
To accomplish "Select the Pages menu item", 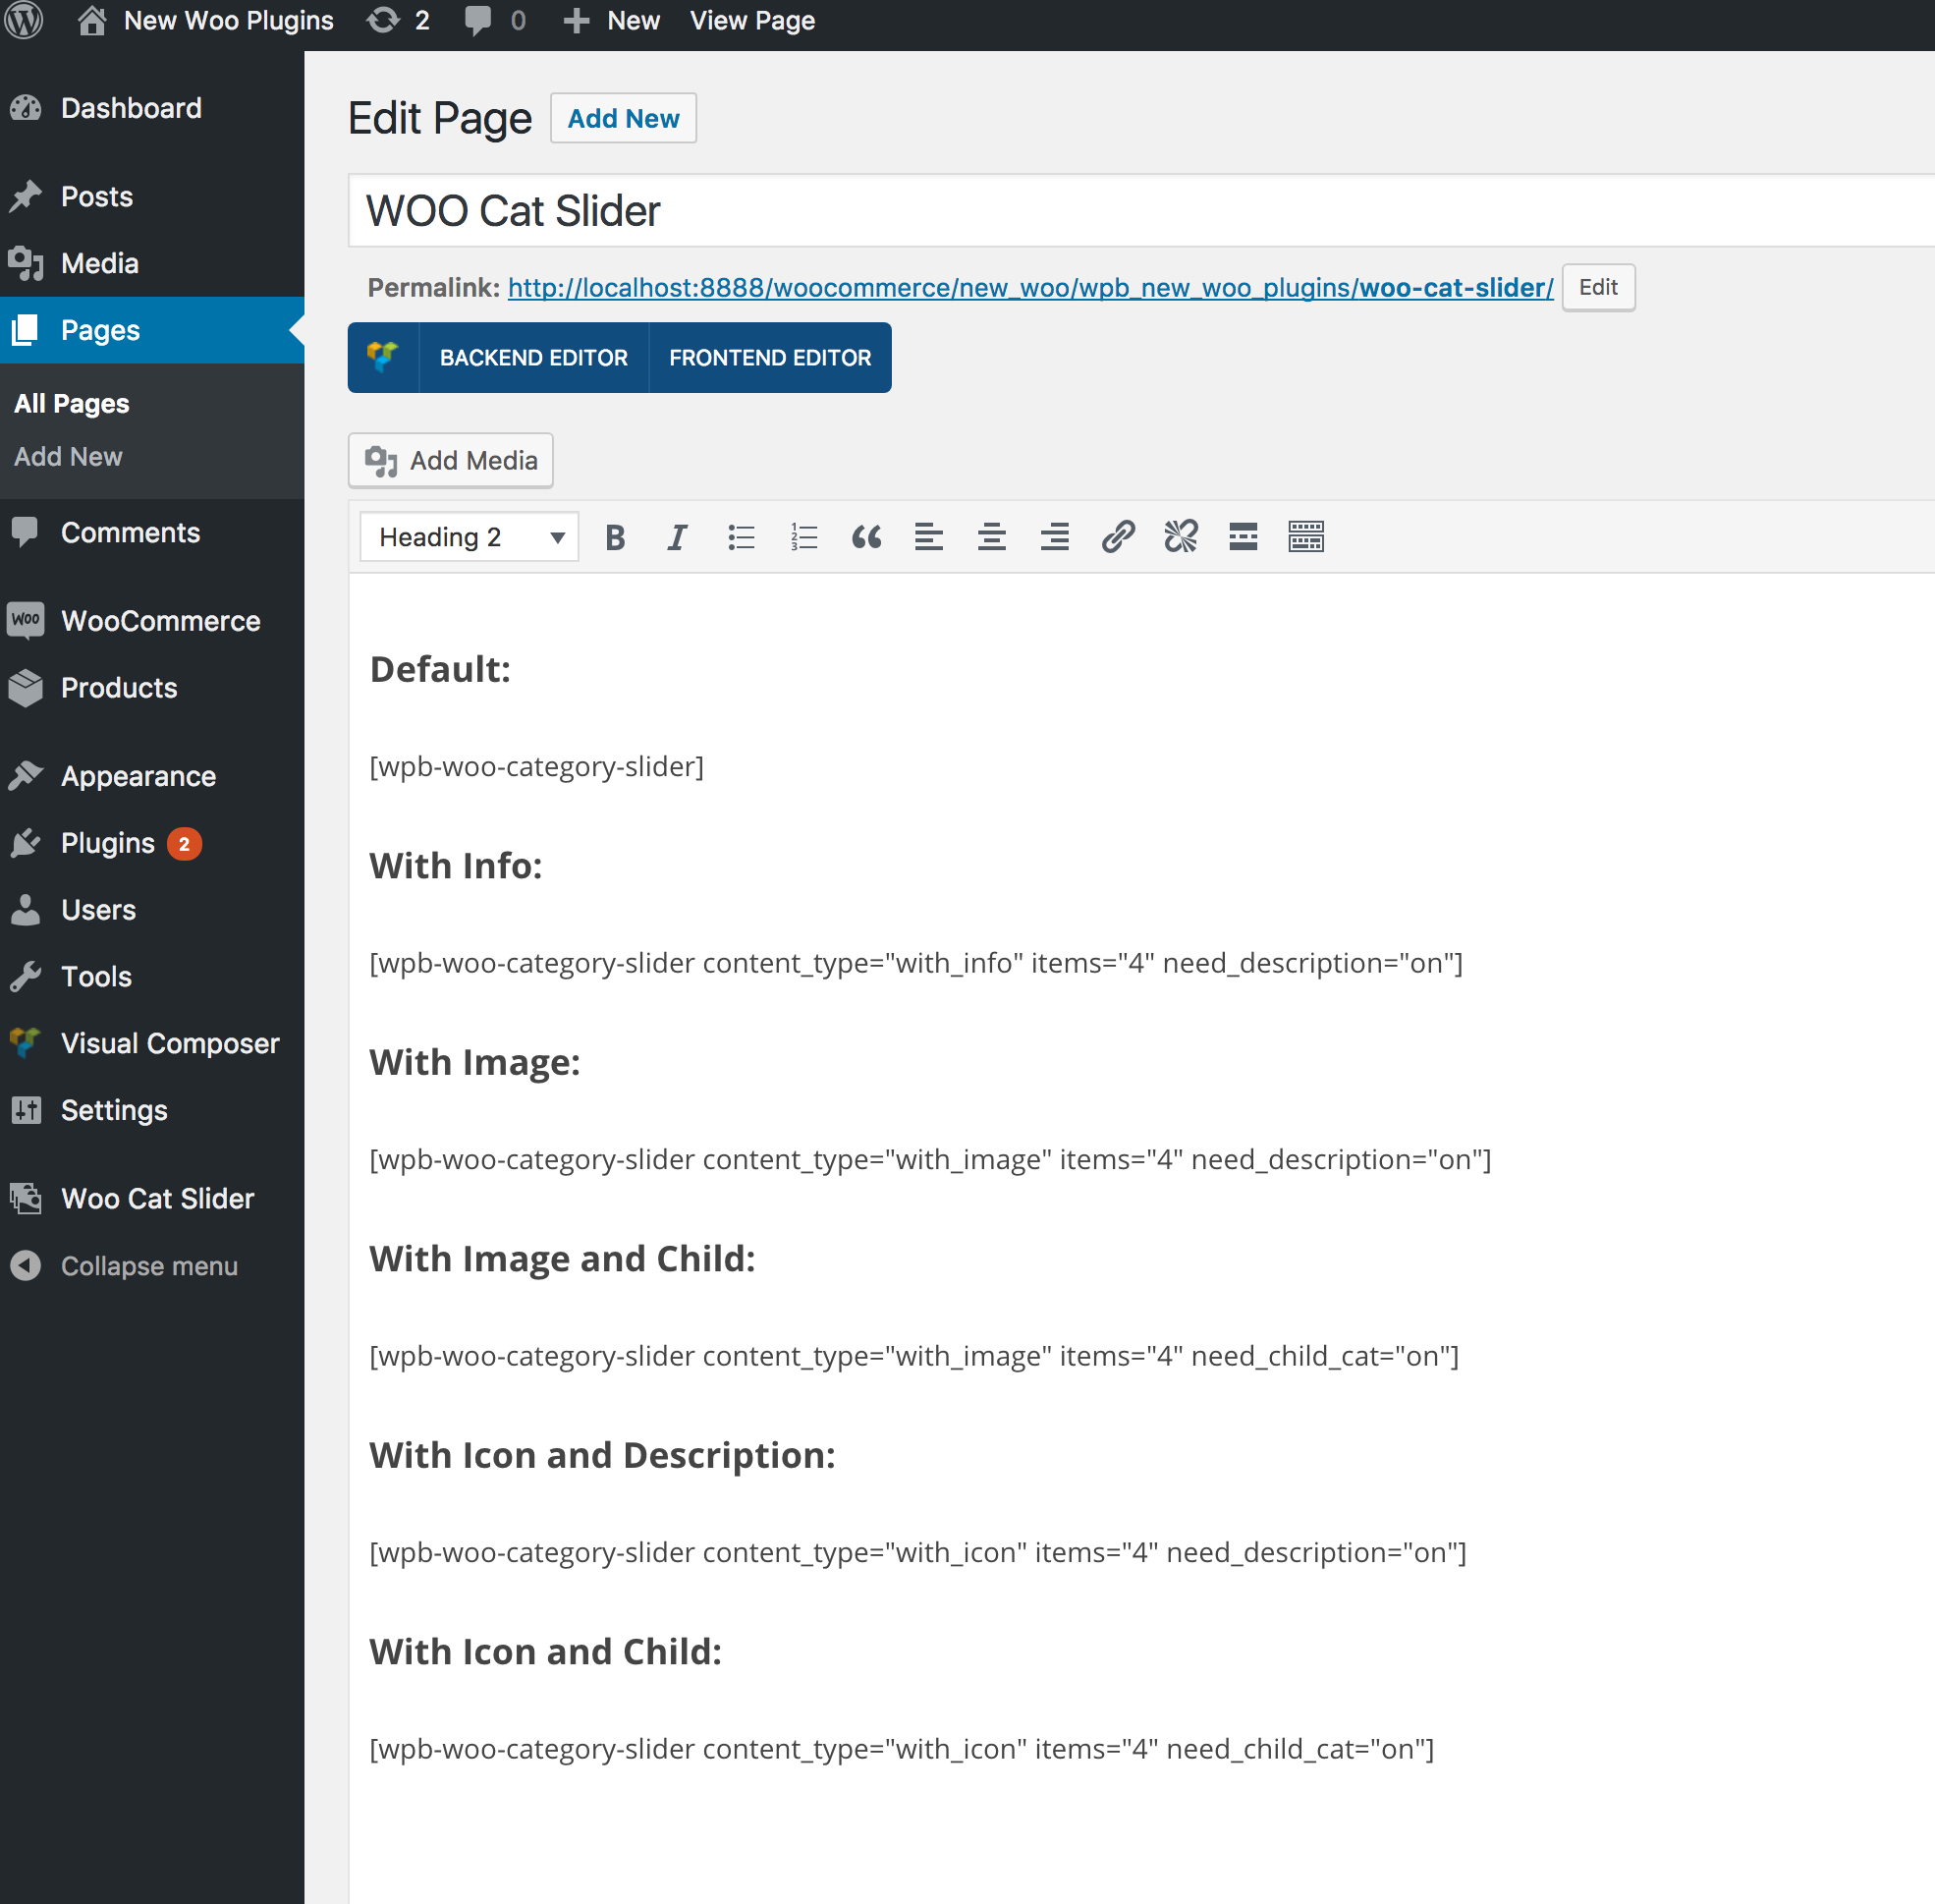I will point(97,329).
